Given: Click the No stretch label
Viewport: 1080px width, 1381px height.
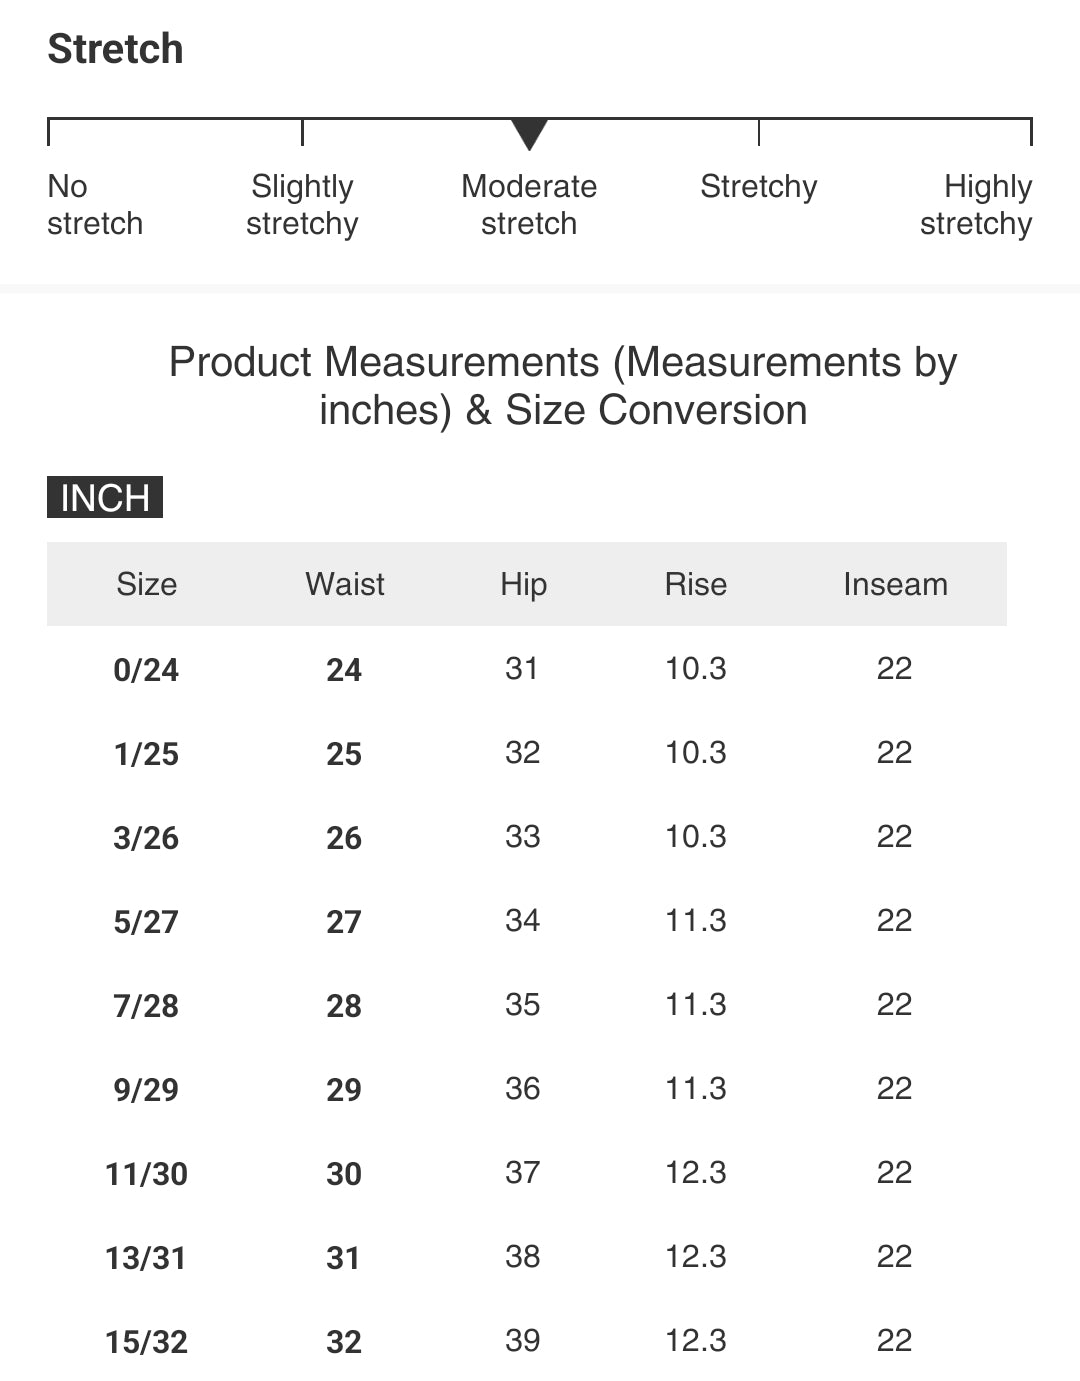Looking at the screenshot, I should [x=94, y=205].
